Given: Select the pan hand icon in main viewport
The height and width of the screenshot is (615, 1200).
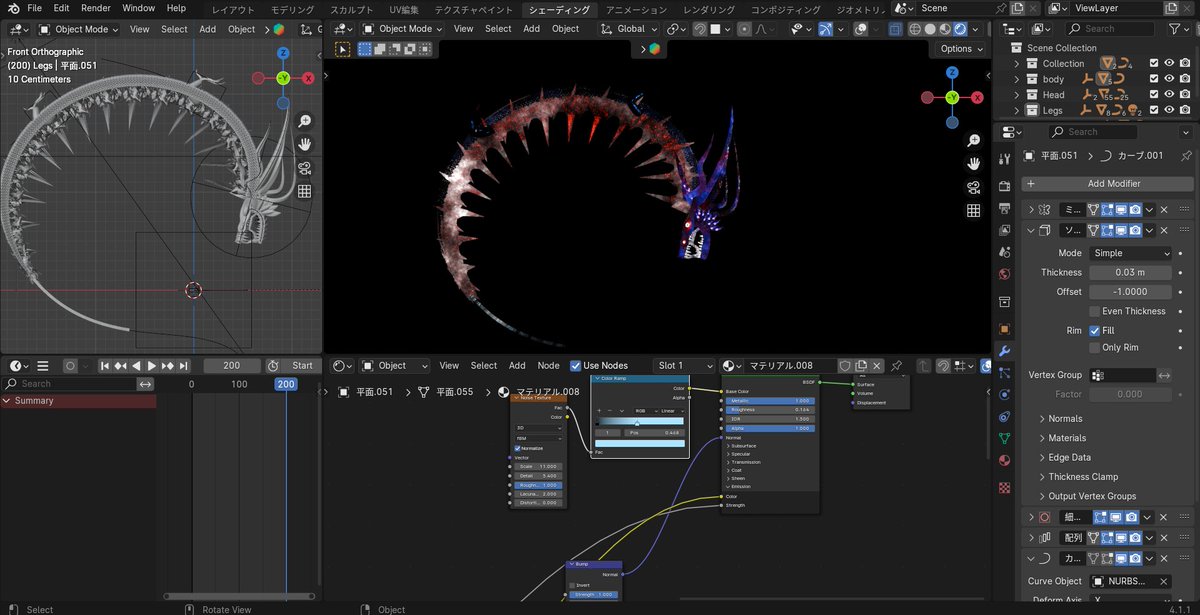Looking at the screenshot, I should tap(973, 164).
